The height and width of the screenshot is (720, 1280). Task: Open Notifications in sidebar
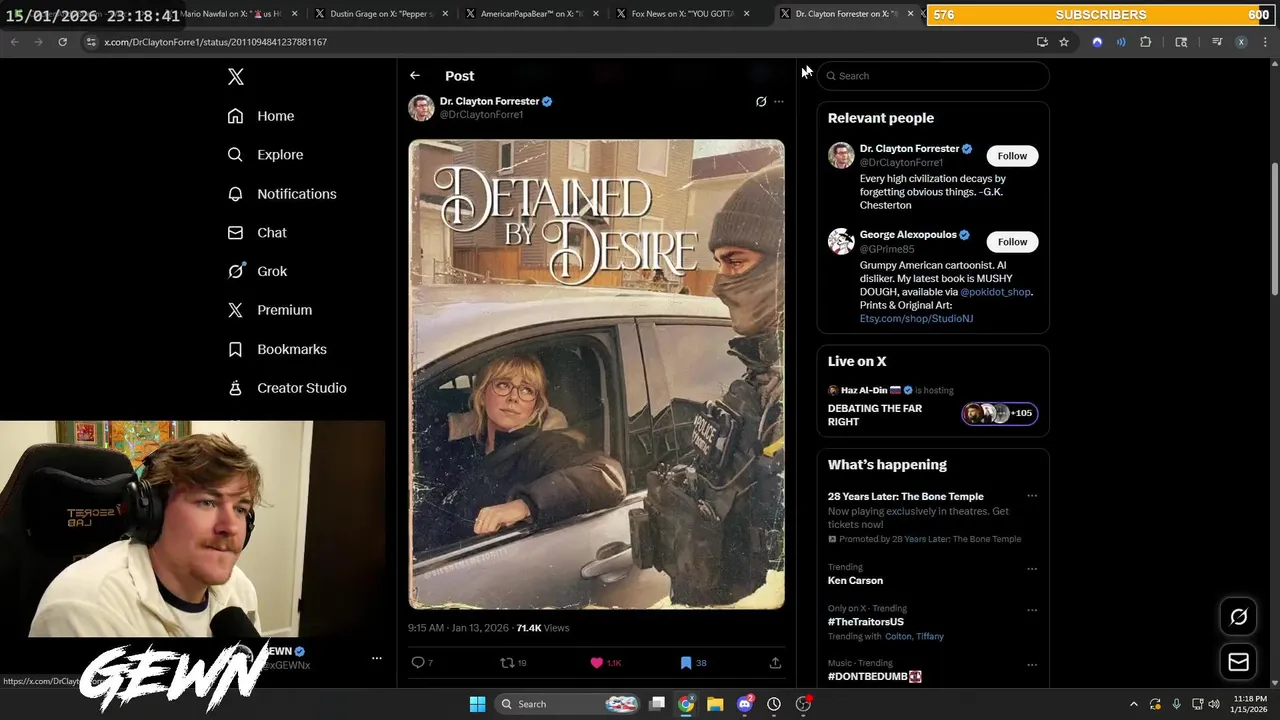tap(281, 194)
